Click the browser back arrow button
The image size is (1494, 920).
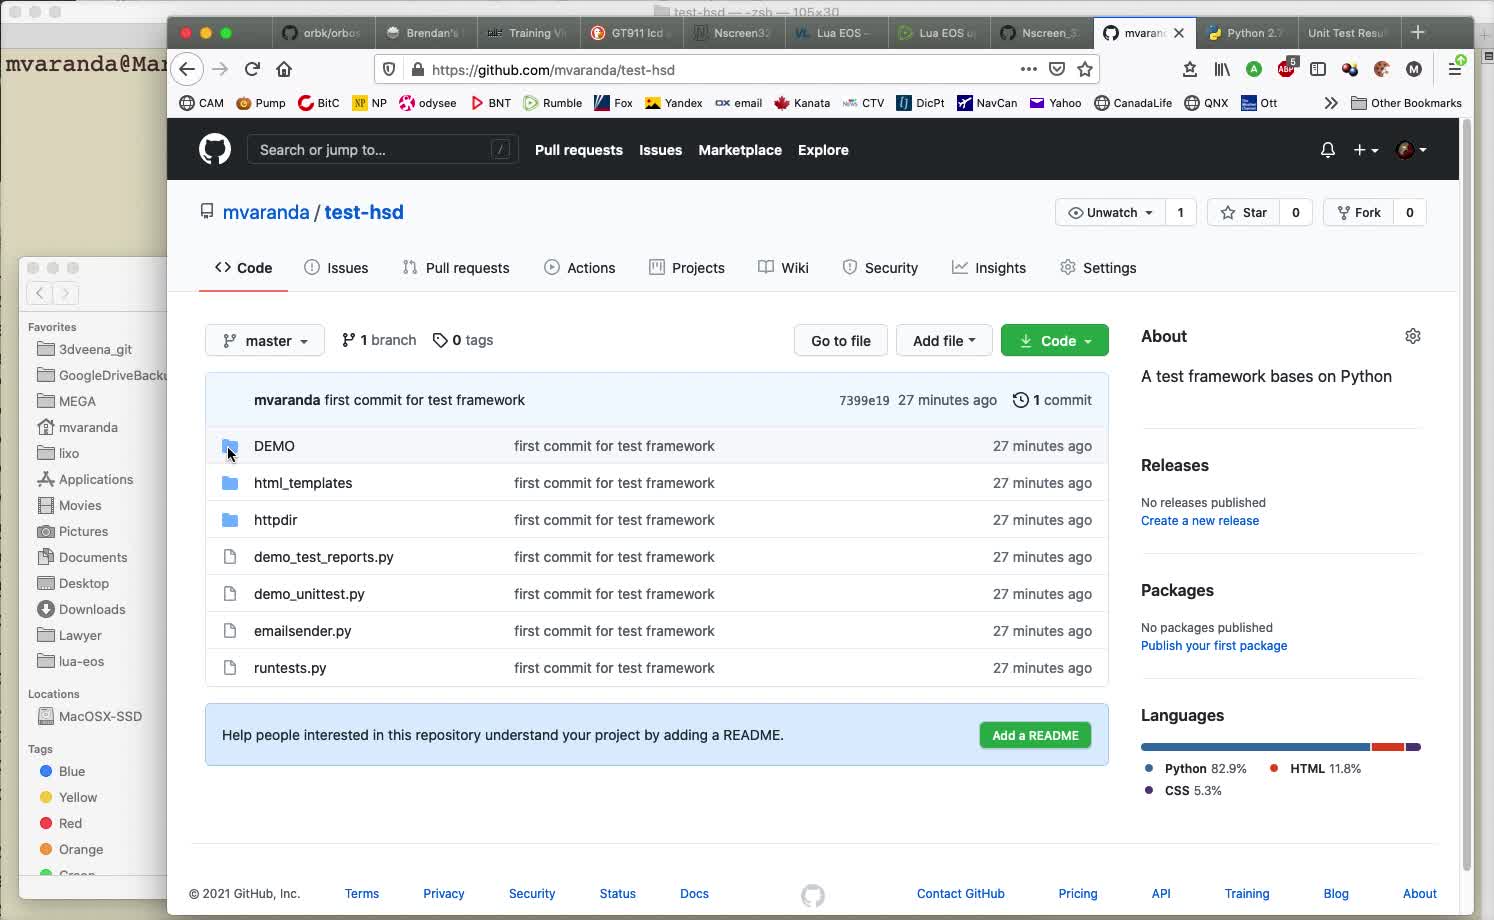coord(187,69)
